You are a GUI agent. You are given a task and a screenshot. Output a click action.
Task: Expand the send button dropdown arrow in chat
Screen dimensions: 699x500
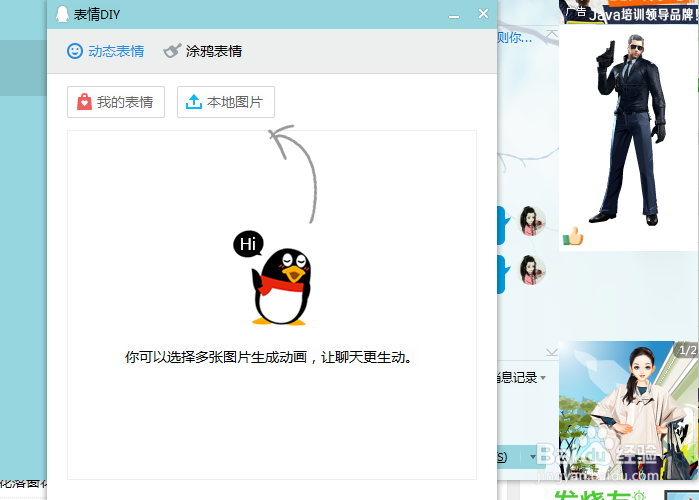(533, 457)
